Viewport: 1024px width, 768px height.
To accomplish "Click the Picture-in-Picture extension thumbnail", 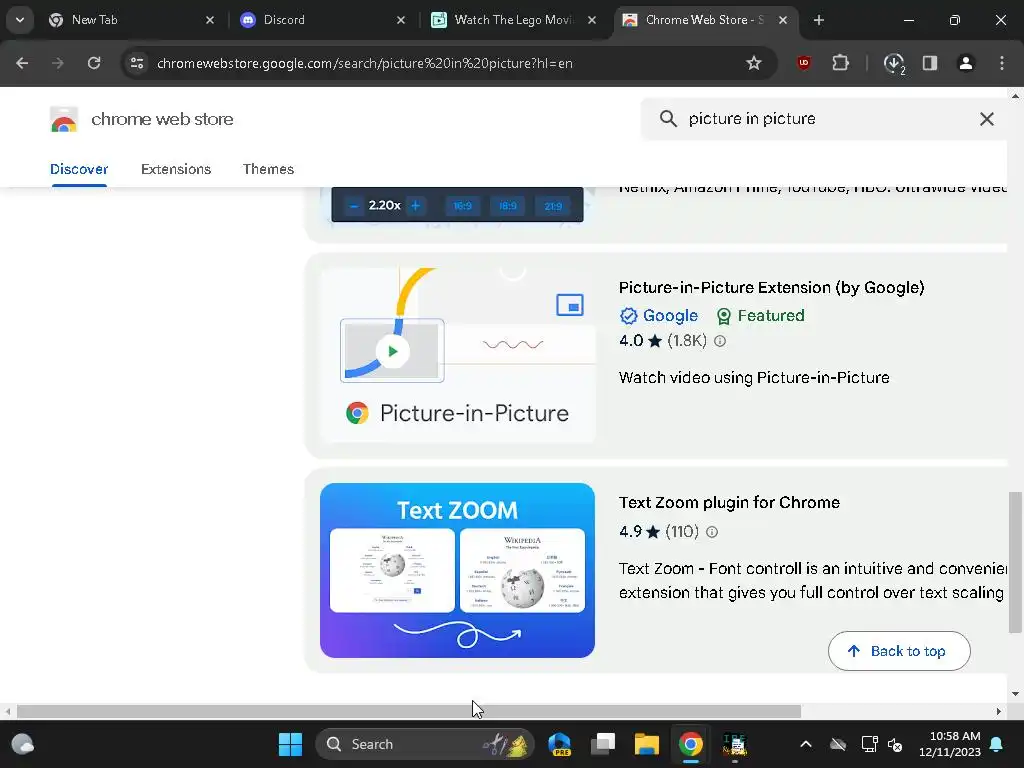I will pyautogui.click(x=457, y=355).
